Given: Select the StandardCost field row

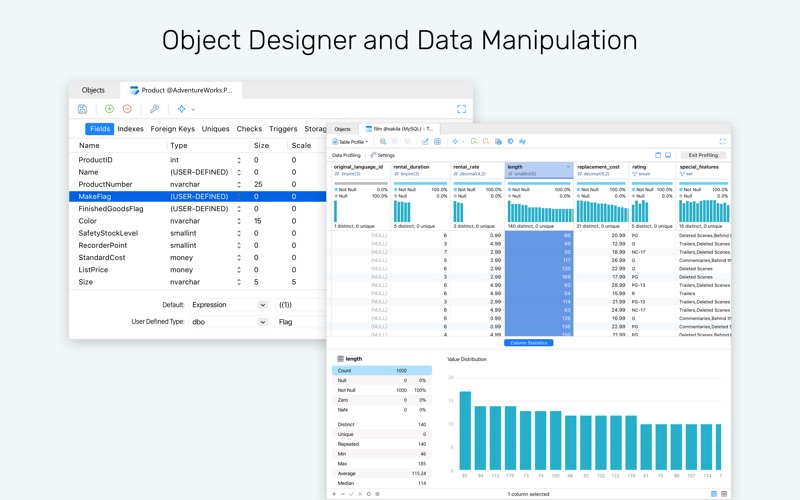Looking at the screenshot, I should [197, 258].
